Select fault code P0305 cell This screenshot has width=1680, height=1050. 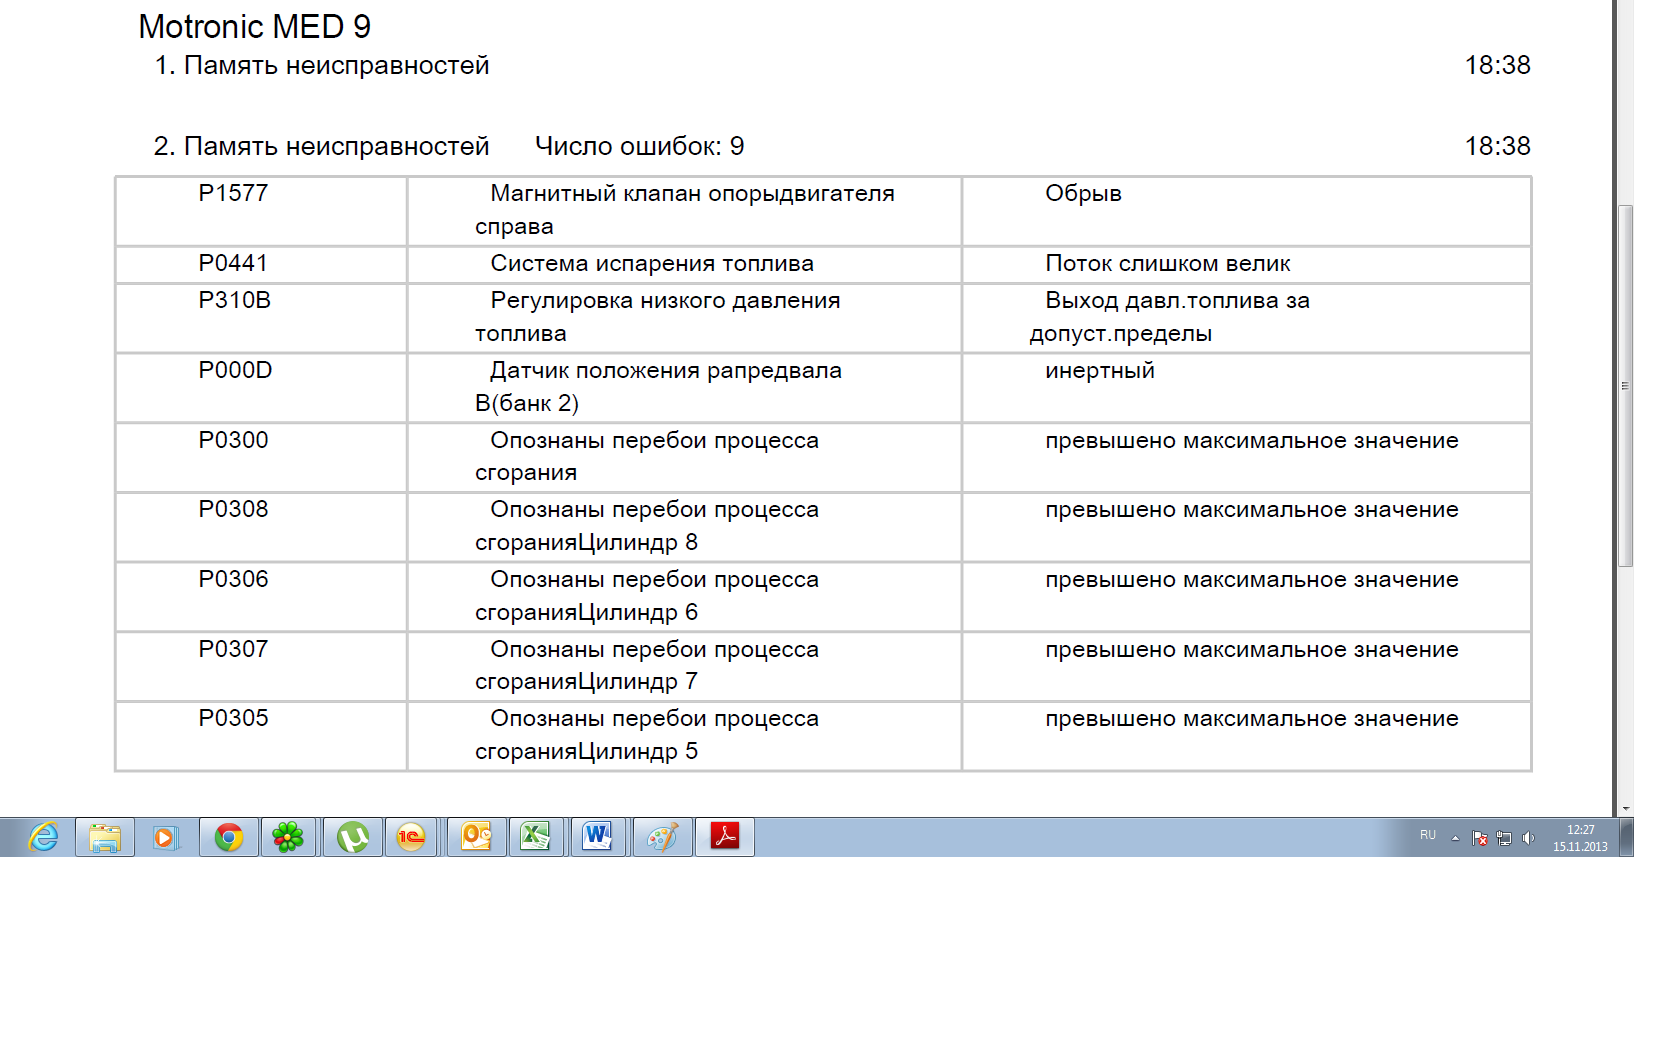click(x=261, y=736)
